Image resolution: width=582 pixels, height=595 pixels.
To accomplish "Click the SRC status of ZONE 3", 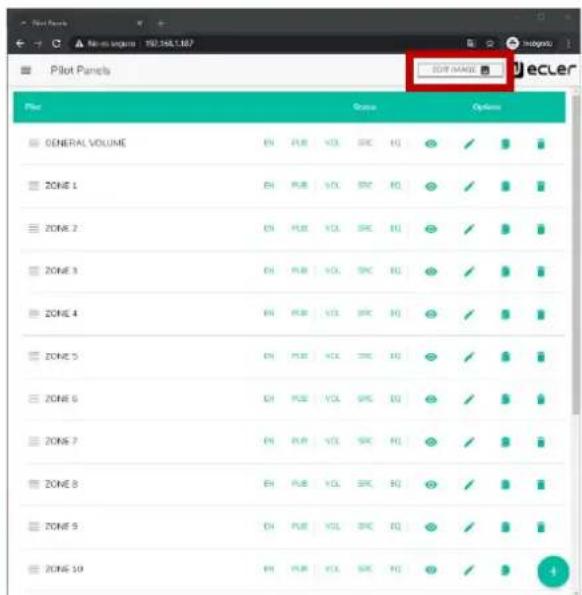I will pyautogui.click(x=365, y=271).
